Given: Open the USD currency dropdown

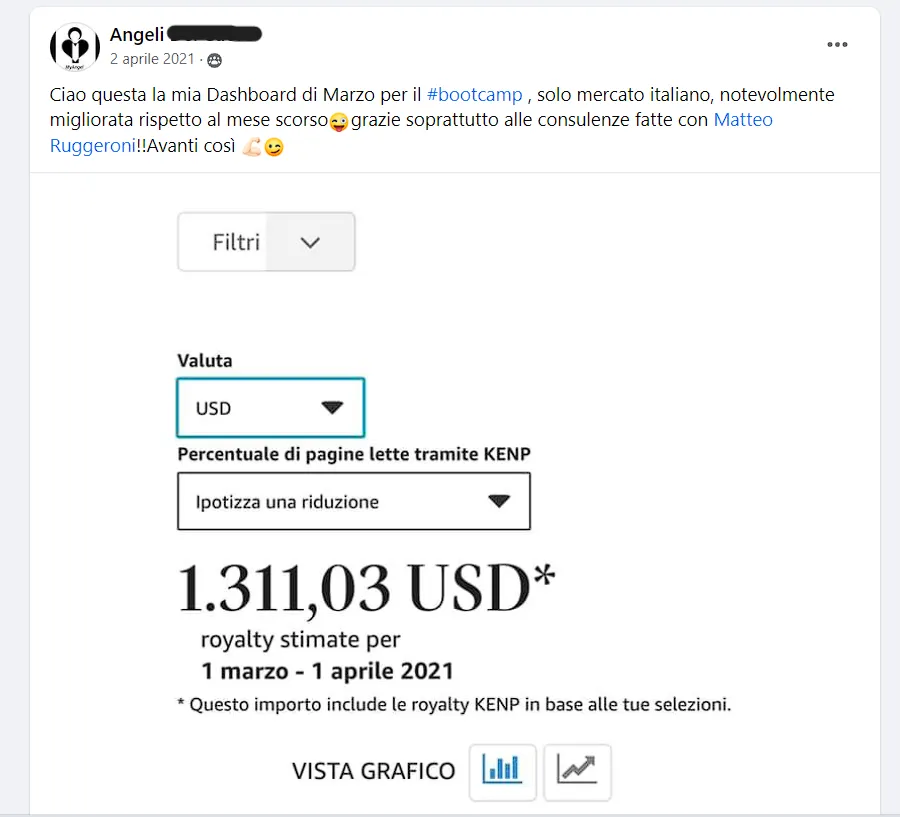Looking at the screenshot, I should (x=270, y=408).
